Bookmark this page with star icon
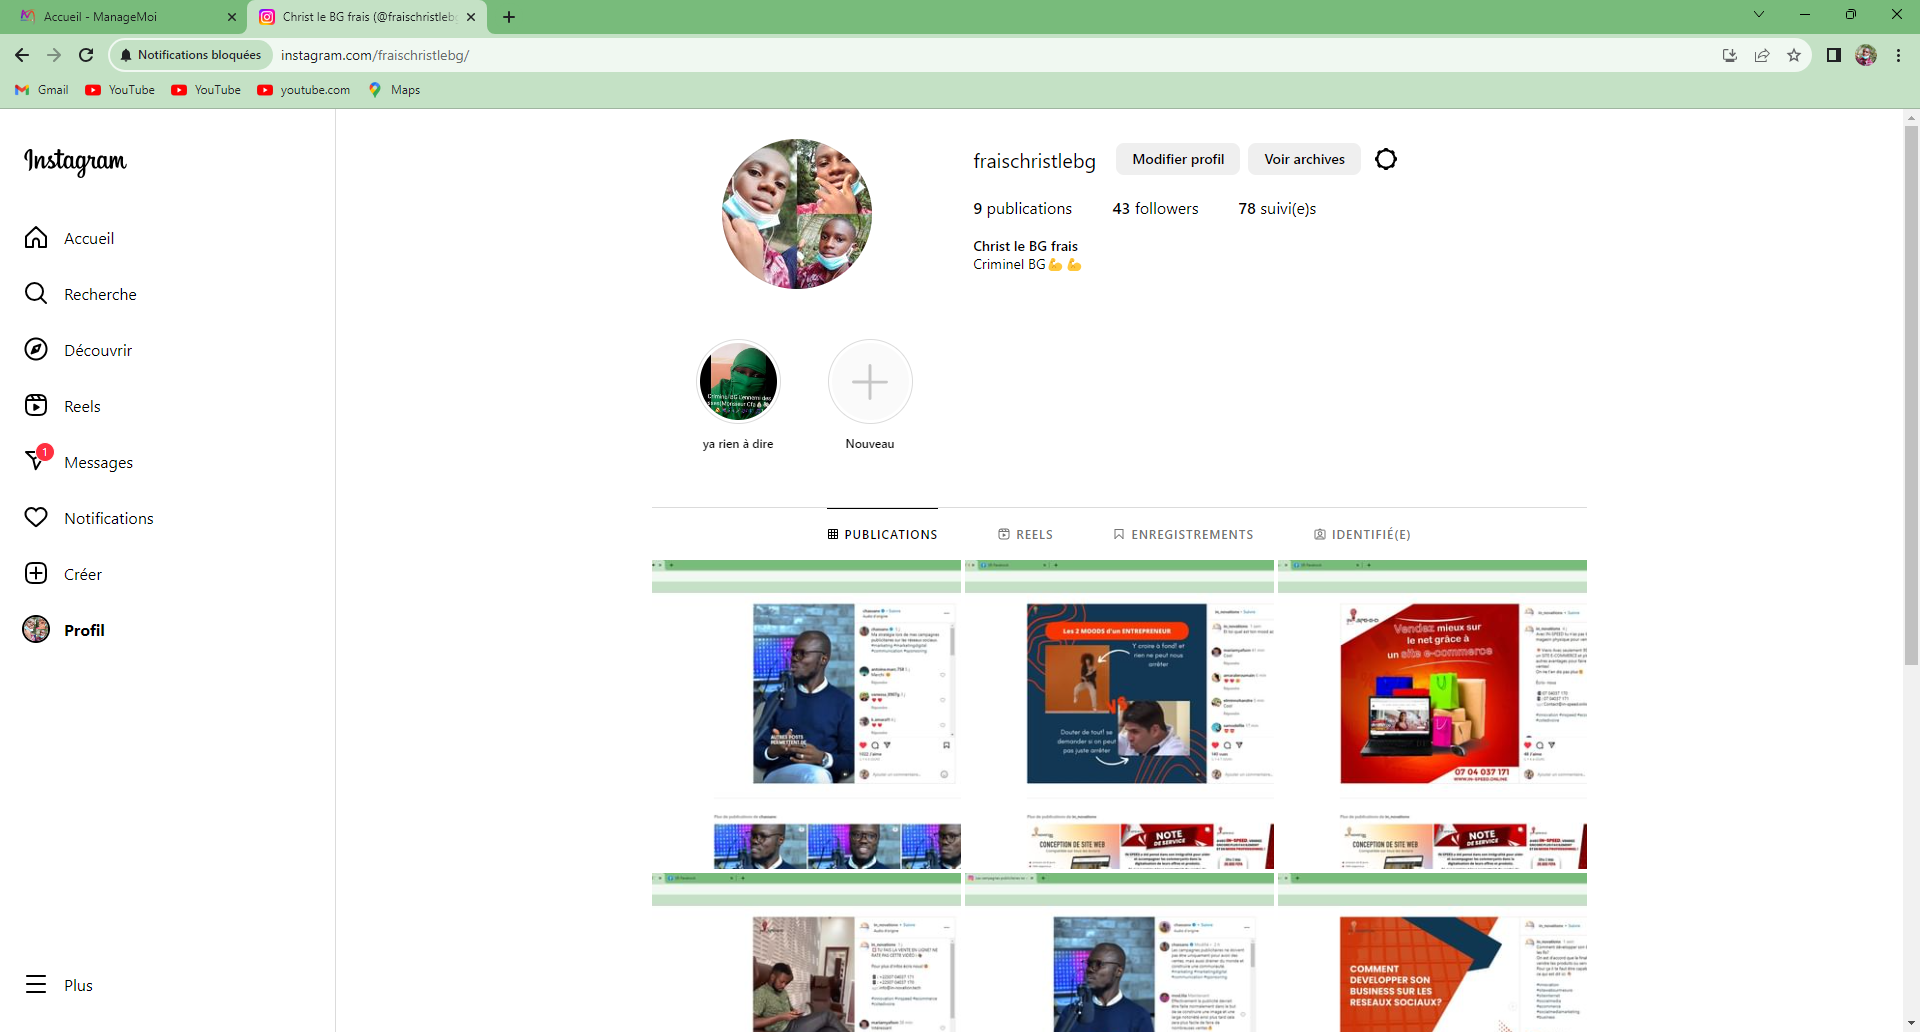 [x=1794, y=55]
